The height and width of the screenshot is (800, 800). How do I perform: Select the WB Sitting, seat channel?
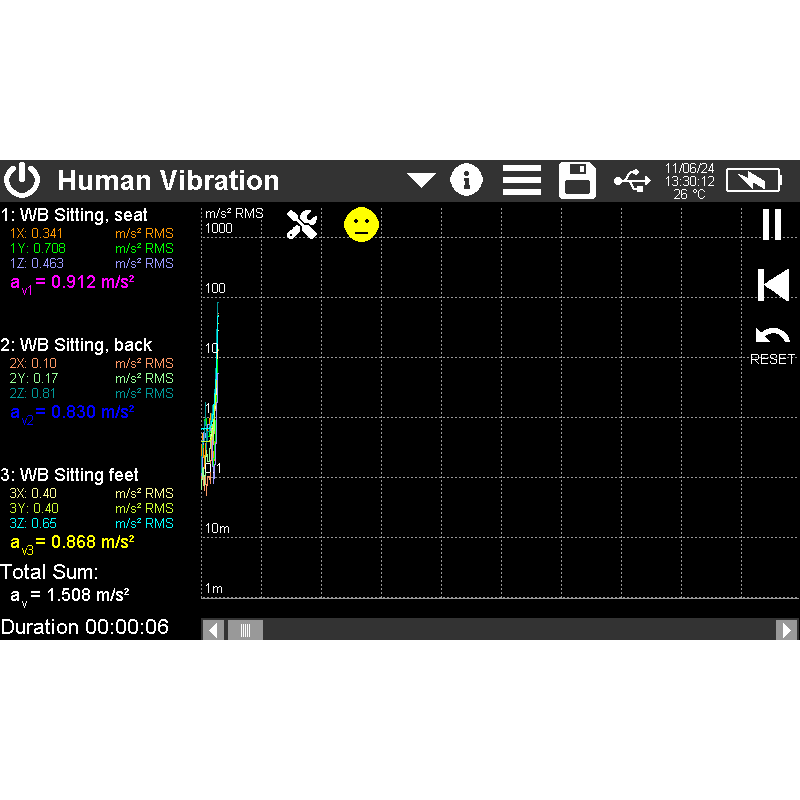coord(74,215)
